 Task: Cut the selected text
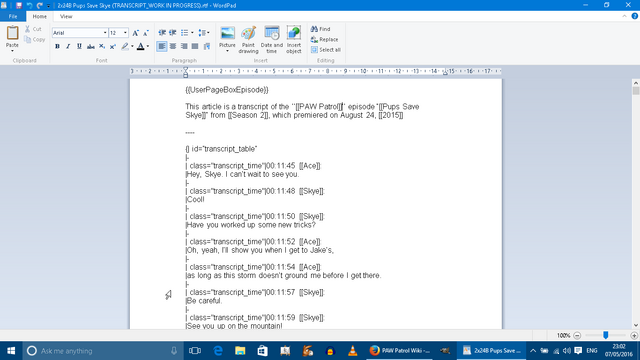tap(33, 29)
